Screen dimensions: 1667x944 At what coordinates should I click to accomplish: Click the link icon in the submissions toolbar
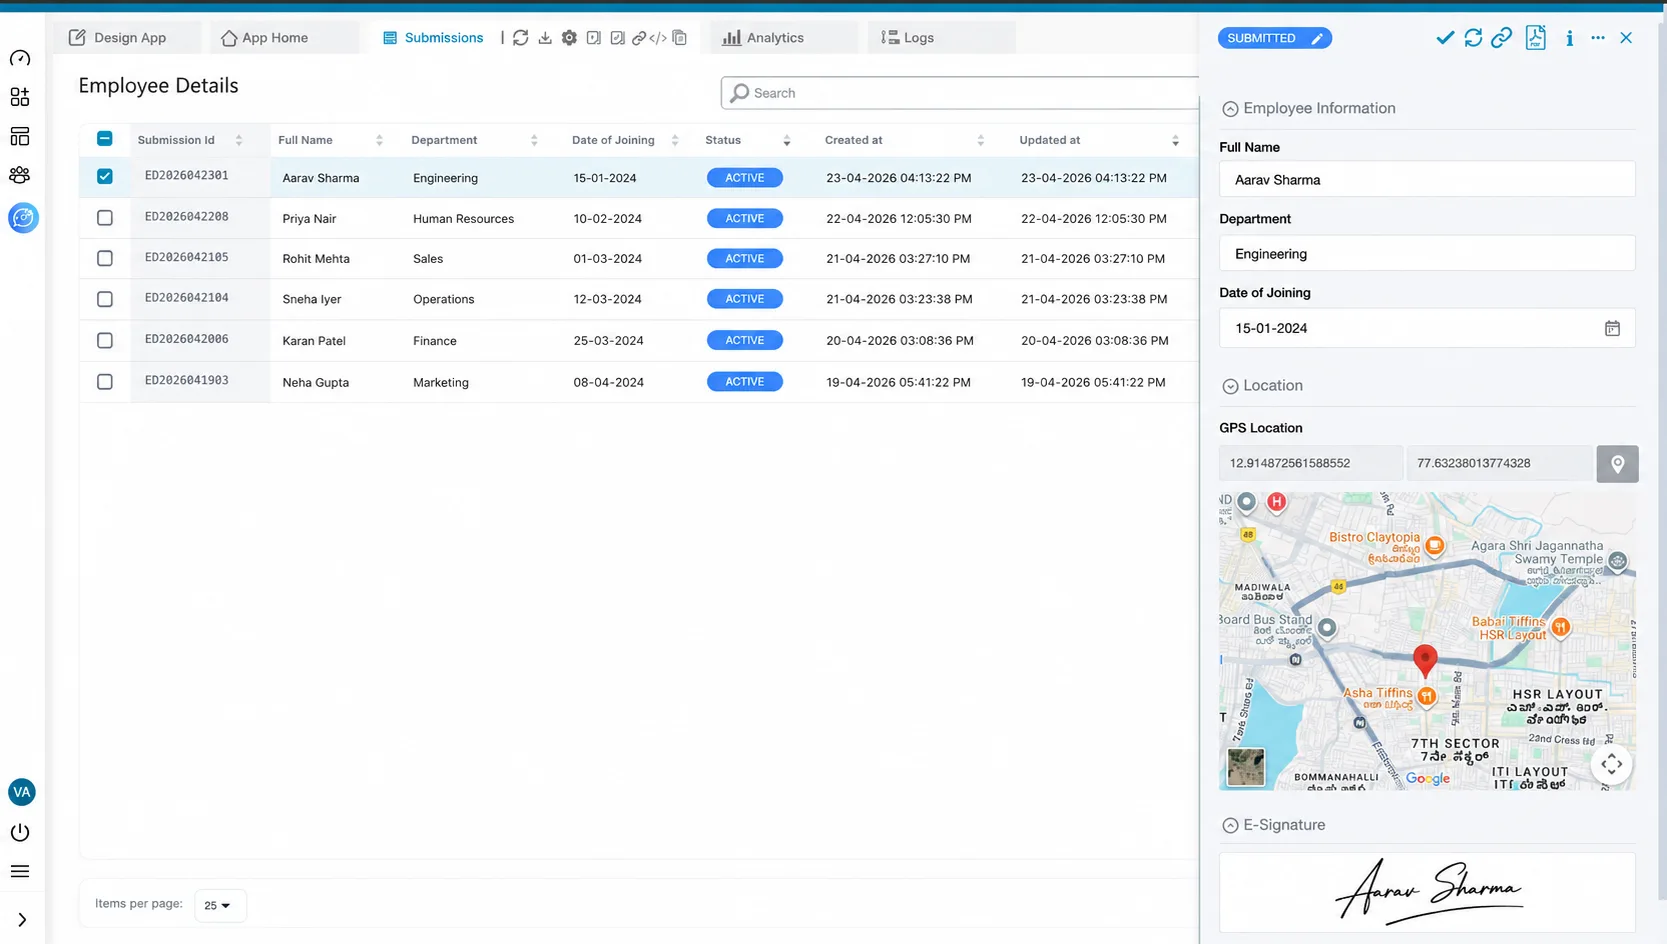click(x=638, y=38)
